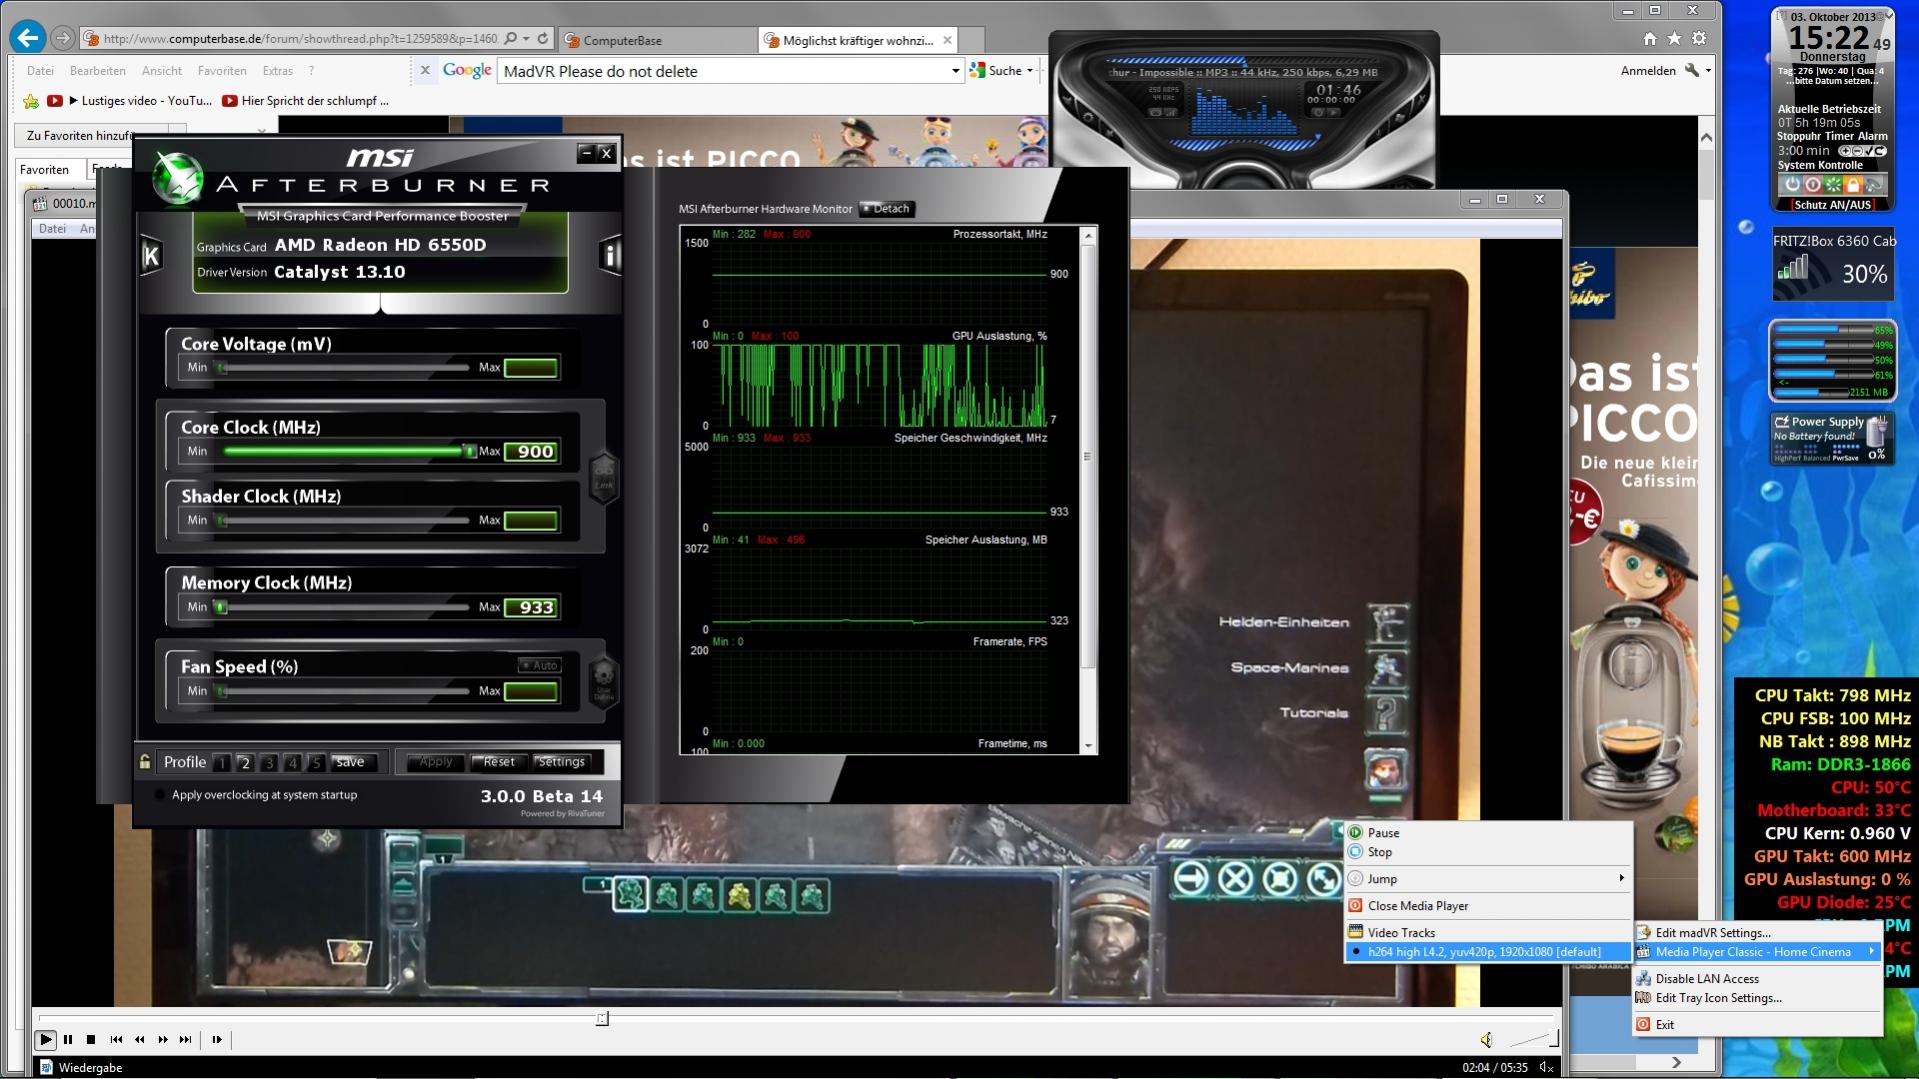Screen dimensions: 1919x1079
Task: Click the Memory Clock slider handle
Action: (220, 607)
